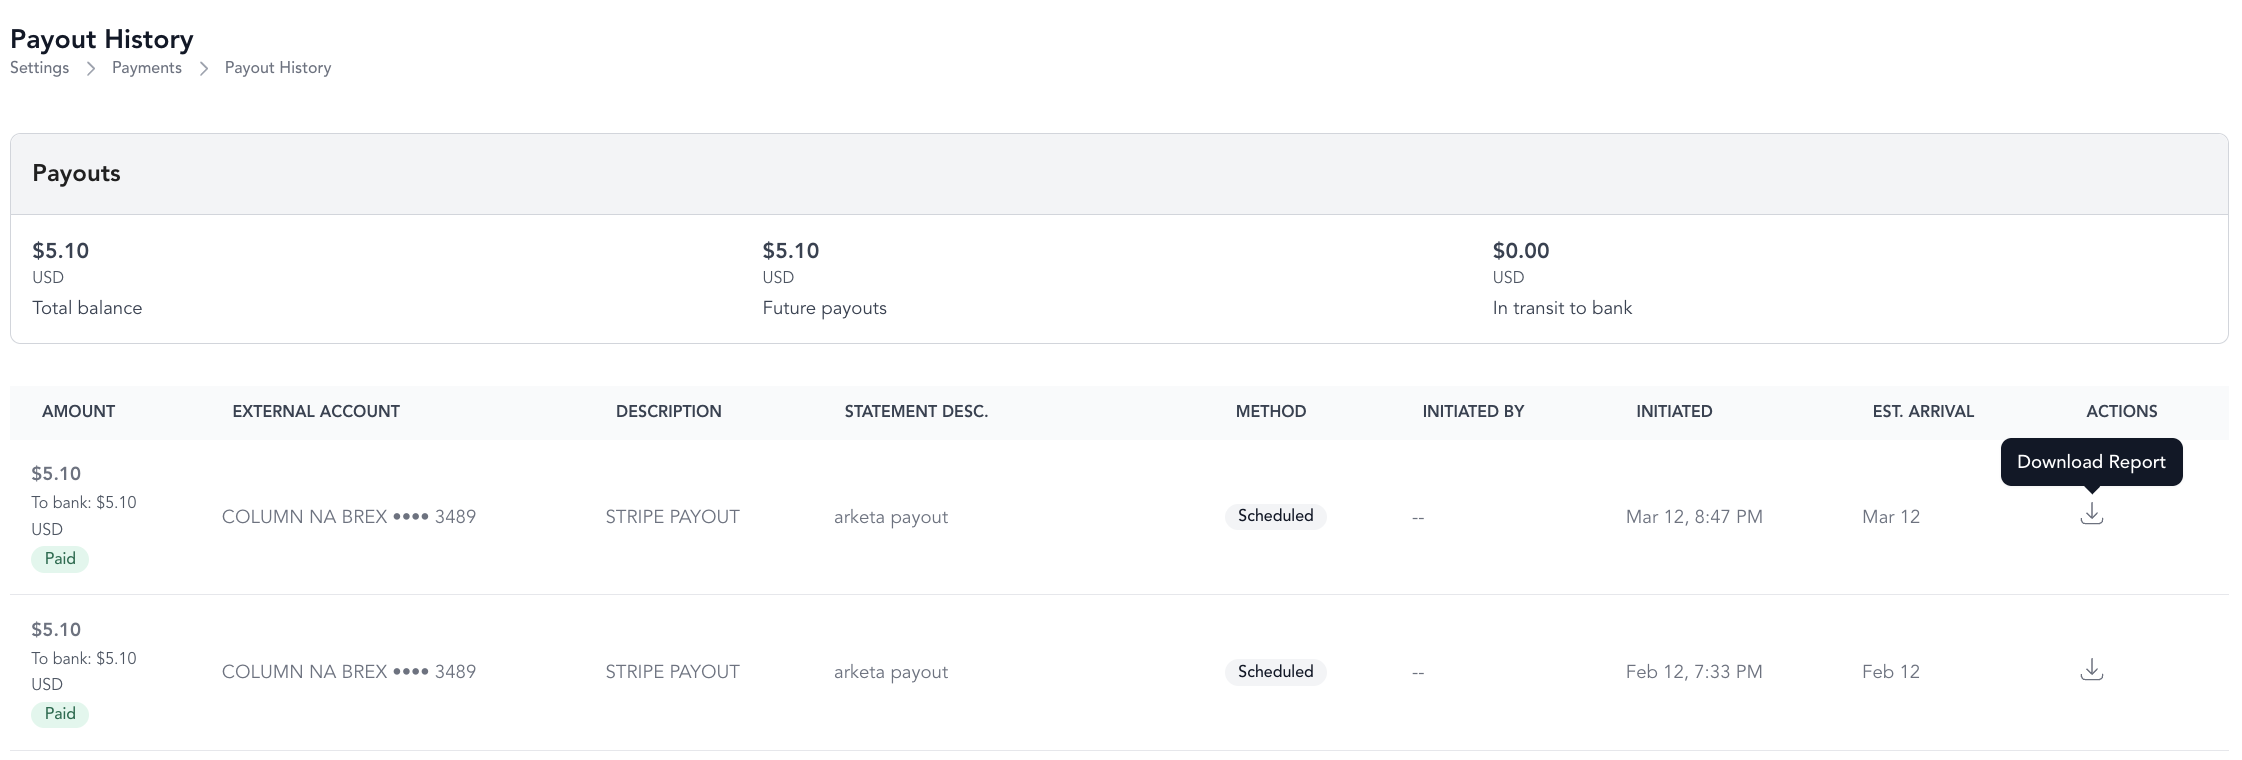Click the METHOD column header
2242x760 pixels.
pyautogui.click(x=1271, y=411)
